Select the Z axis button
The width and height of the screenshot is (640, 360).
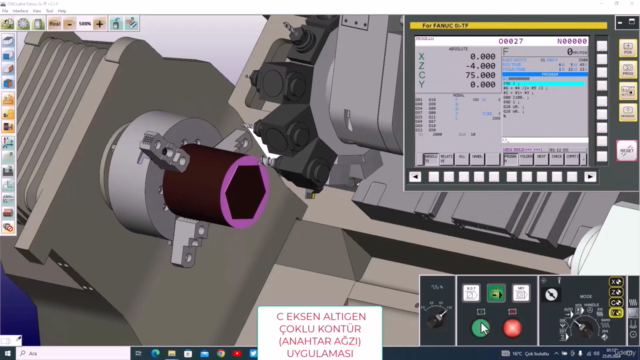[616, 292]
